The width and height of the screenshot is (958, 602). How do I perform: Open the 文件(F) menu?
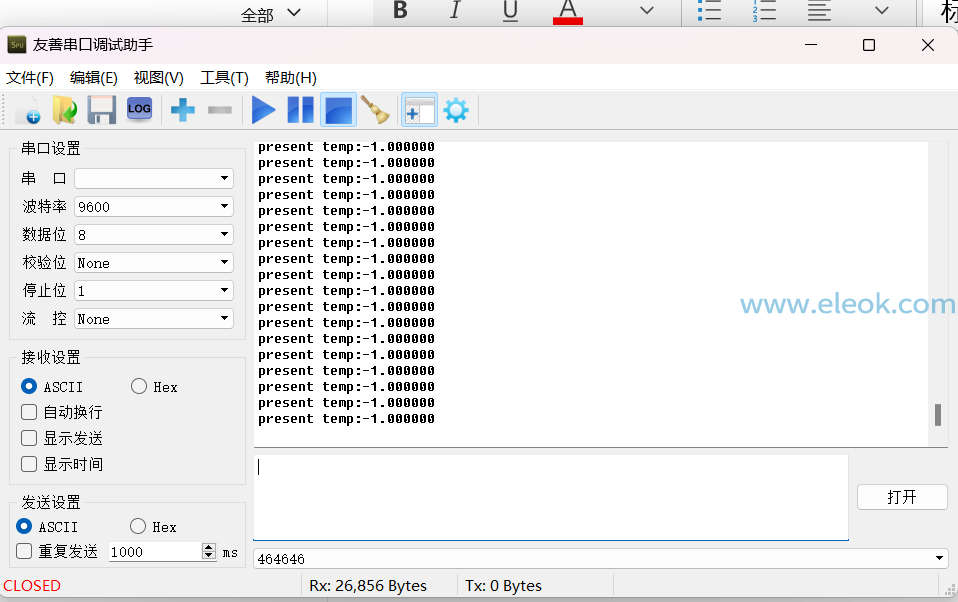pos(30,78)
